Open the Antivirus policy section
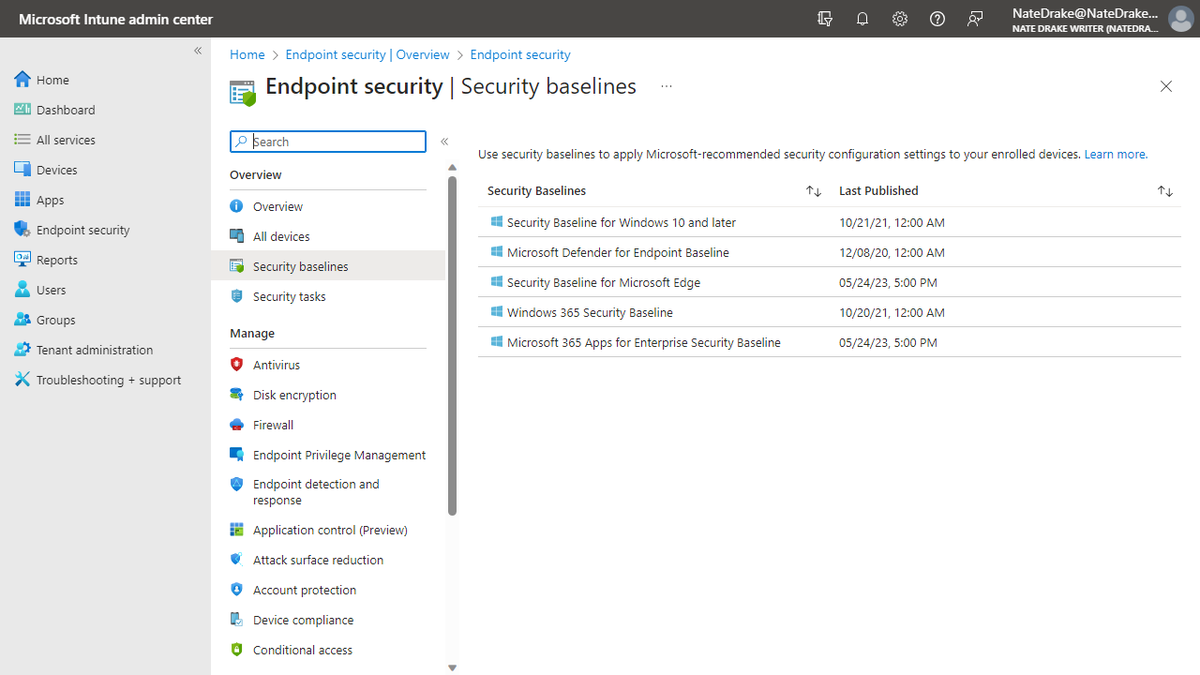This screenshot has height=675, width=1200. [279, 364]
